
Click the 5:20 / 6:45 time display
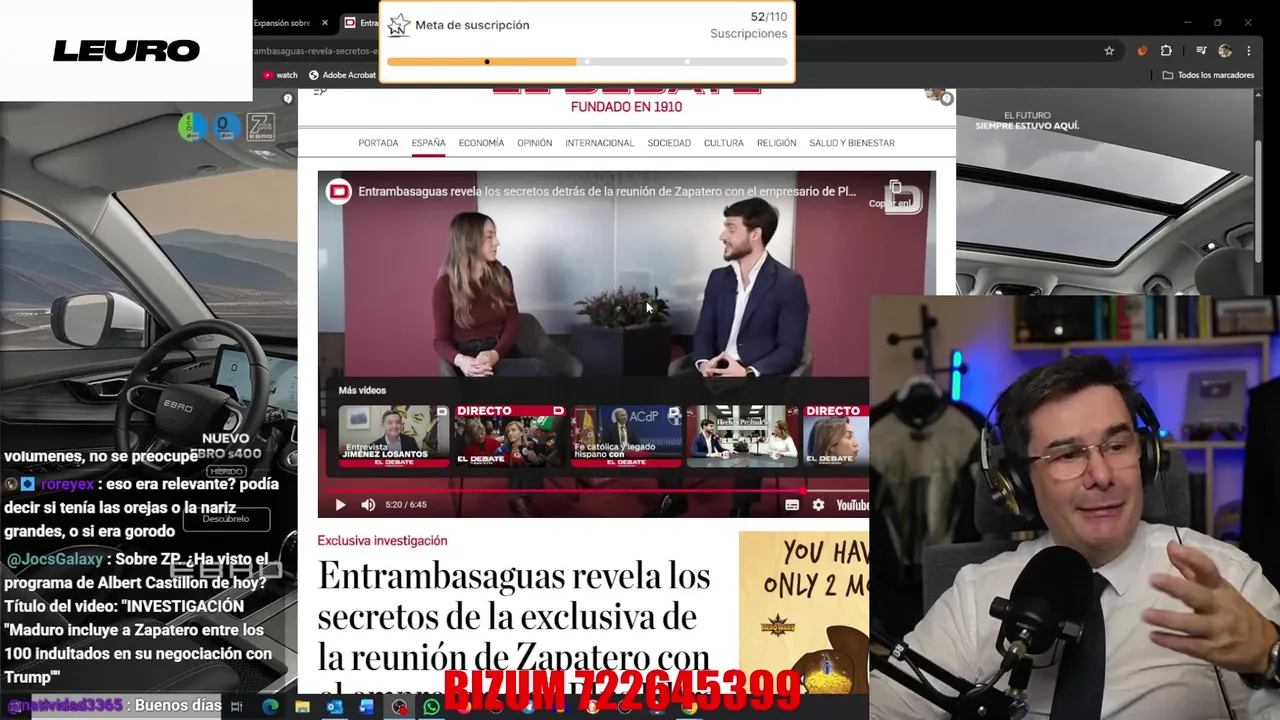click(406, 505)
